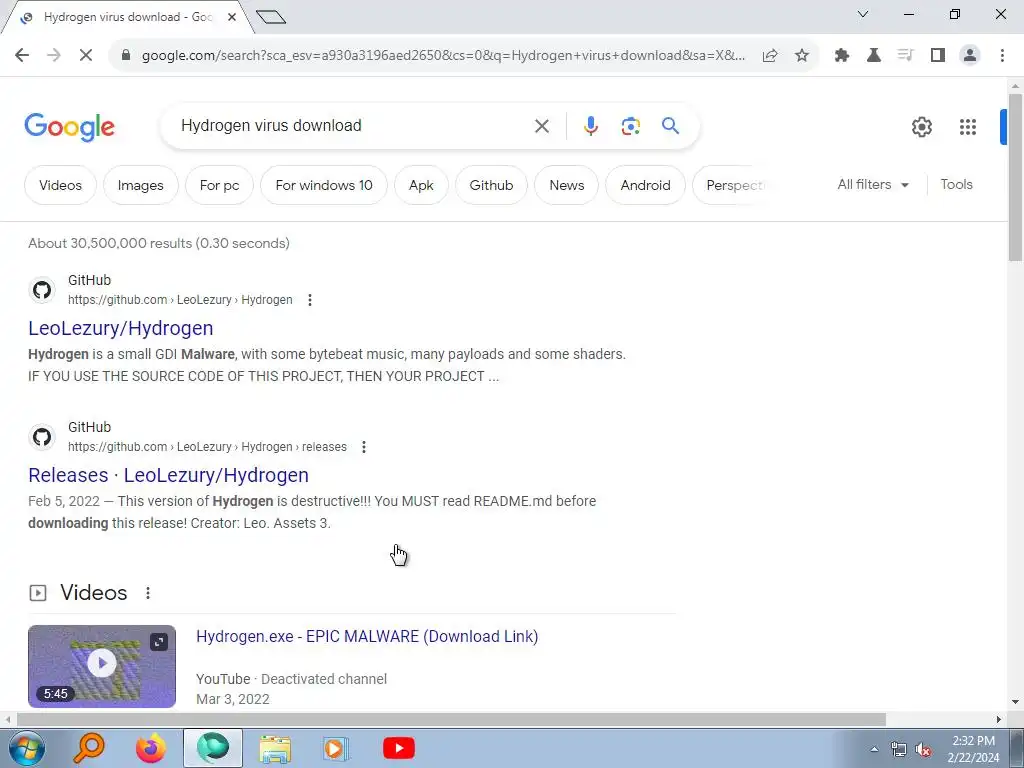Open the file explorer taskbar icon
Image resolution: width=1024 pixels, height=768 pixels.
pyautogui.click(x=275, y=748)
